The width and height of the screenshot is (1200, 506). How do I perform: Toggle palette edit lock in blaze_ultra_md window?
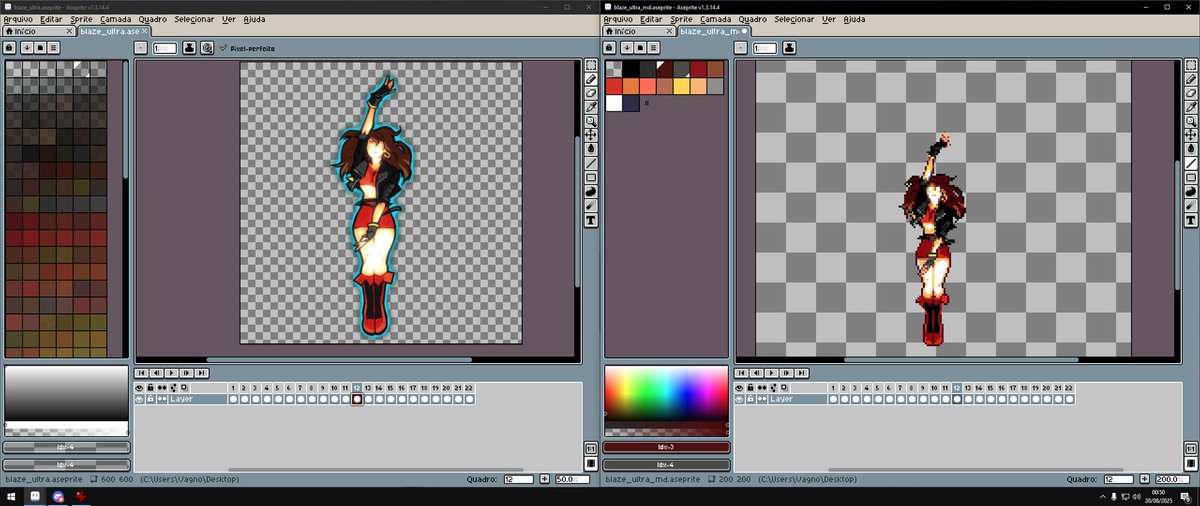(610, 47)
